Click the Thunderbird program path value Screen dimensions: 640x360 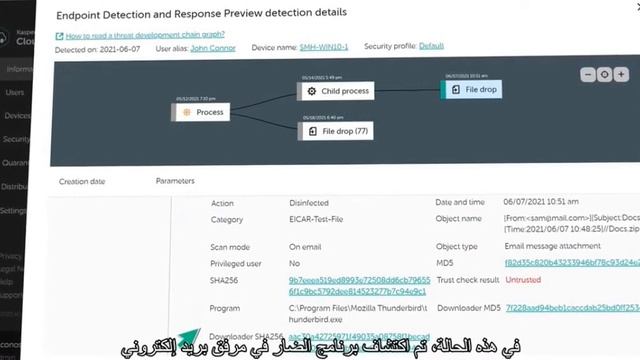pyautogui.click(x=358, y=314)
